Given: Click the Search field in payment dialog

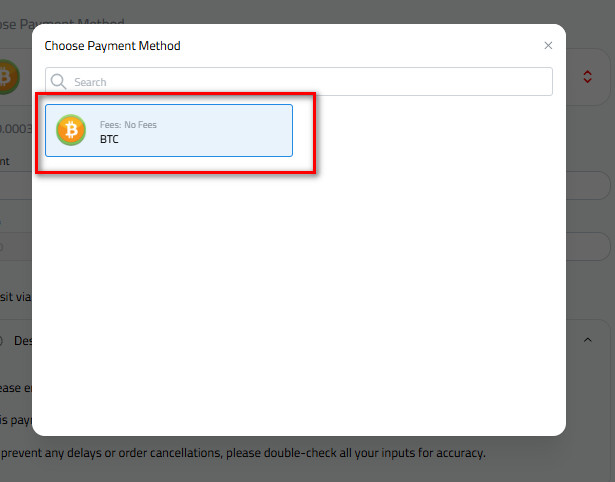Looking at the screenshot, I should click(x=299, y=82).
